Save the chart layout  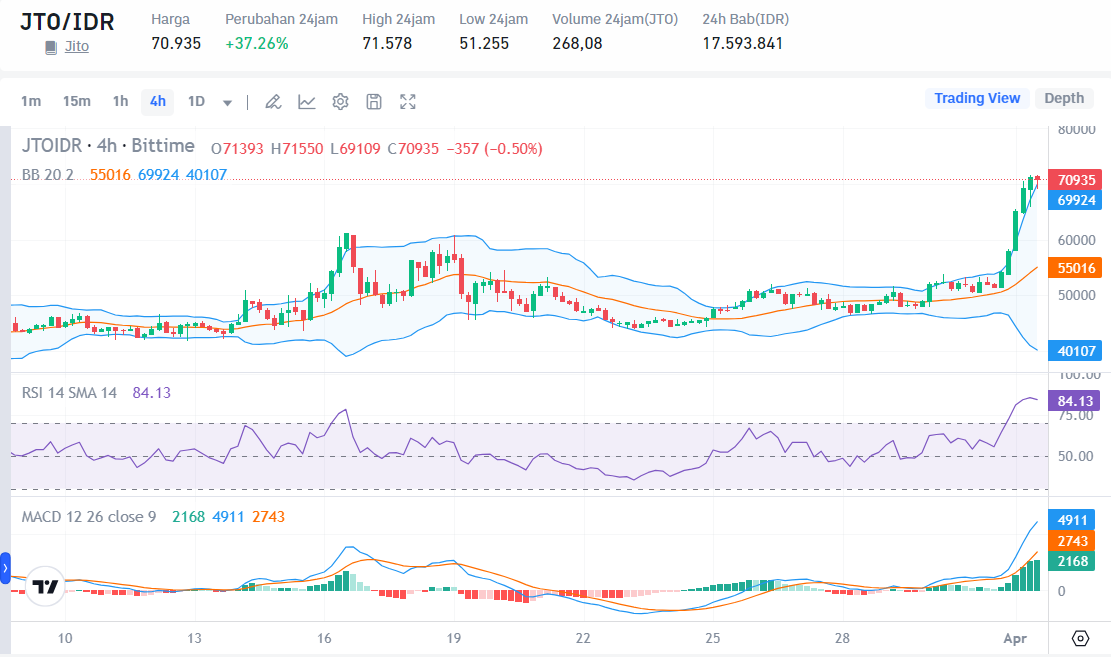372,101
